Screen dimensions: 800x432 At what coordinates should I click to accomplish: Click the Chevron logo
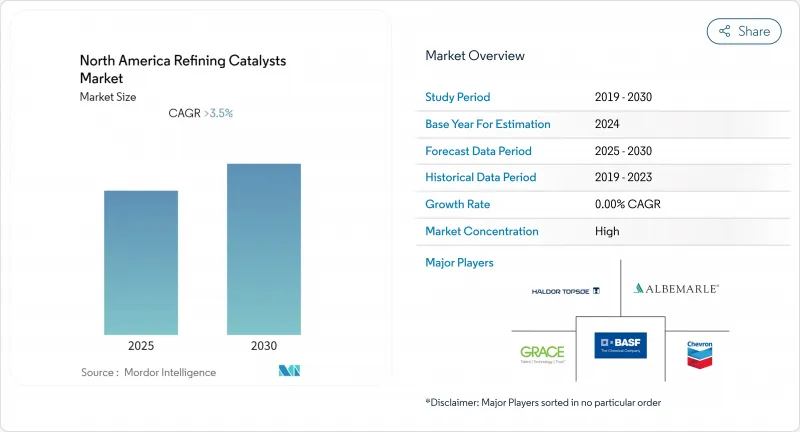pos(699,354)
